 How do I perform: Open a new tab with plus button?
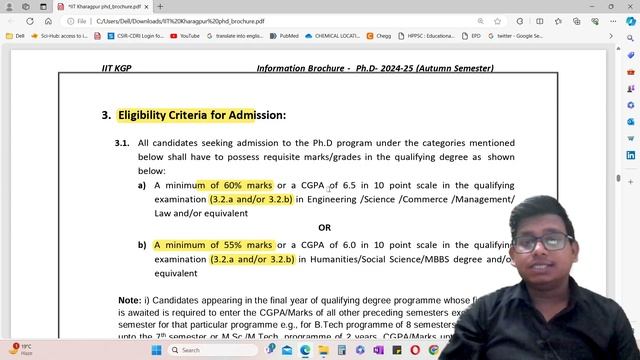pos(160,7)
